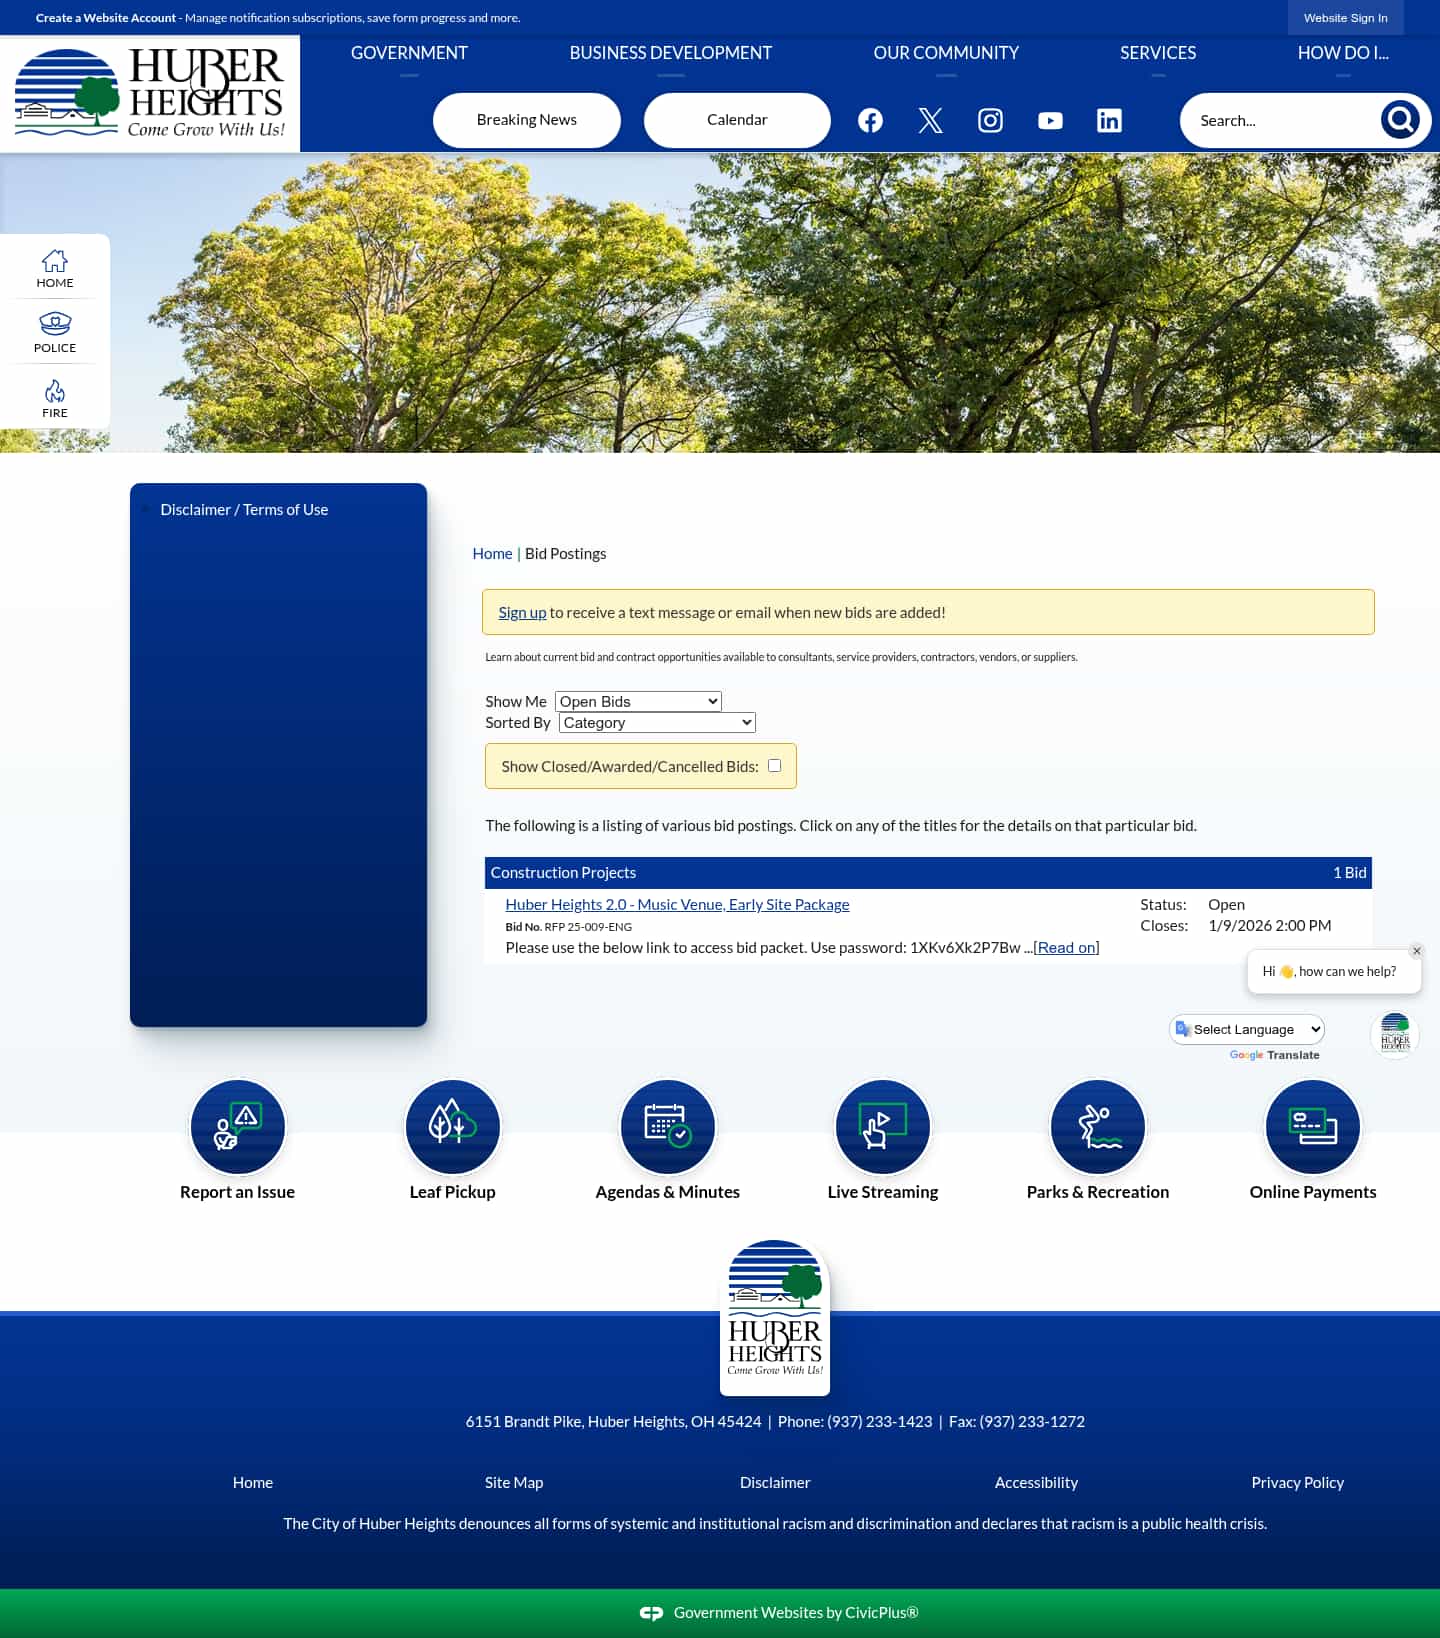Click the footer Privacy Policy link

(x=1297, y=1482)
